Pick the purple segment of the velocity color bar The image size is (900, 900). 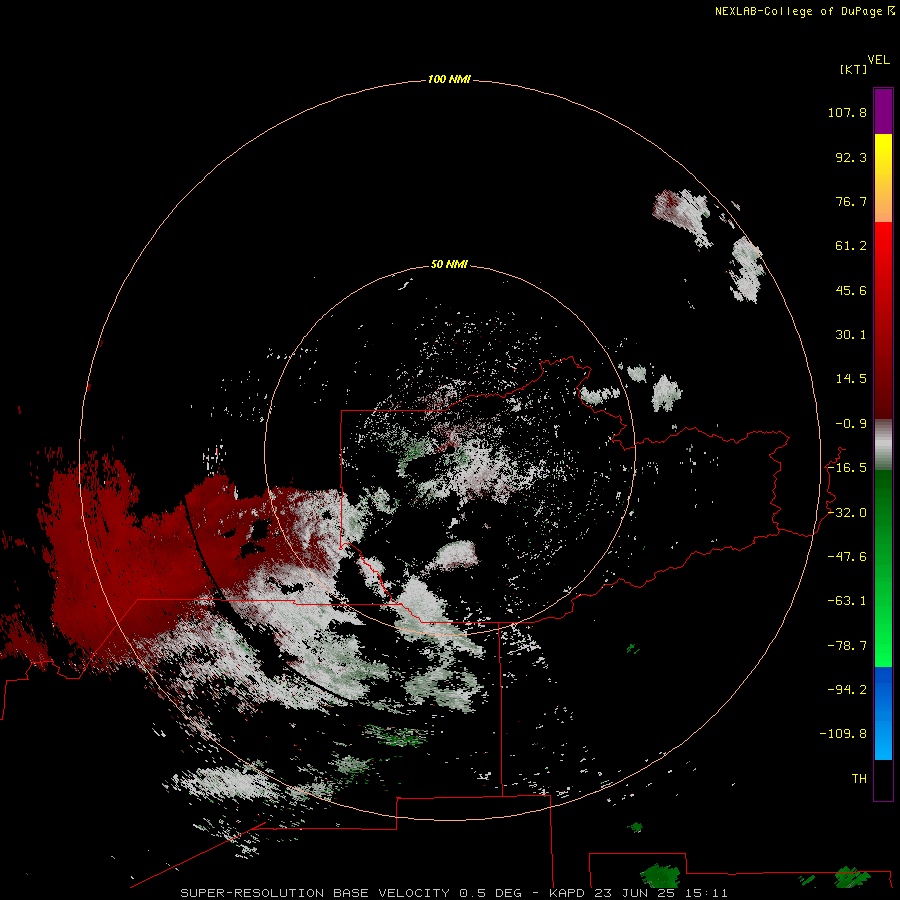[x=883, y=111]
